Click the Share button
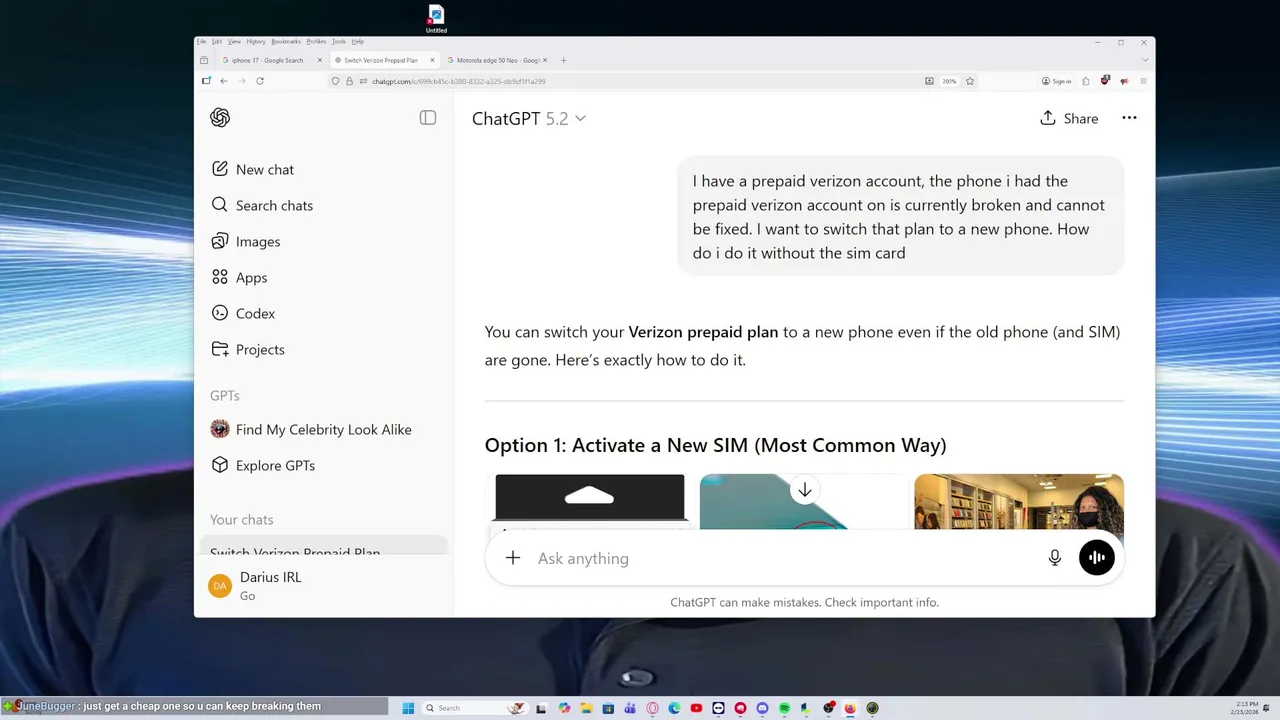 pyautogui.click(x=1069, y=118)
